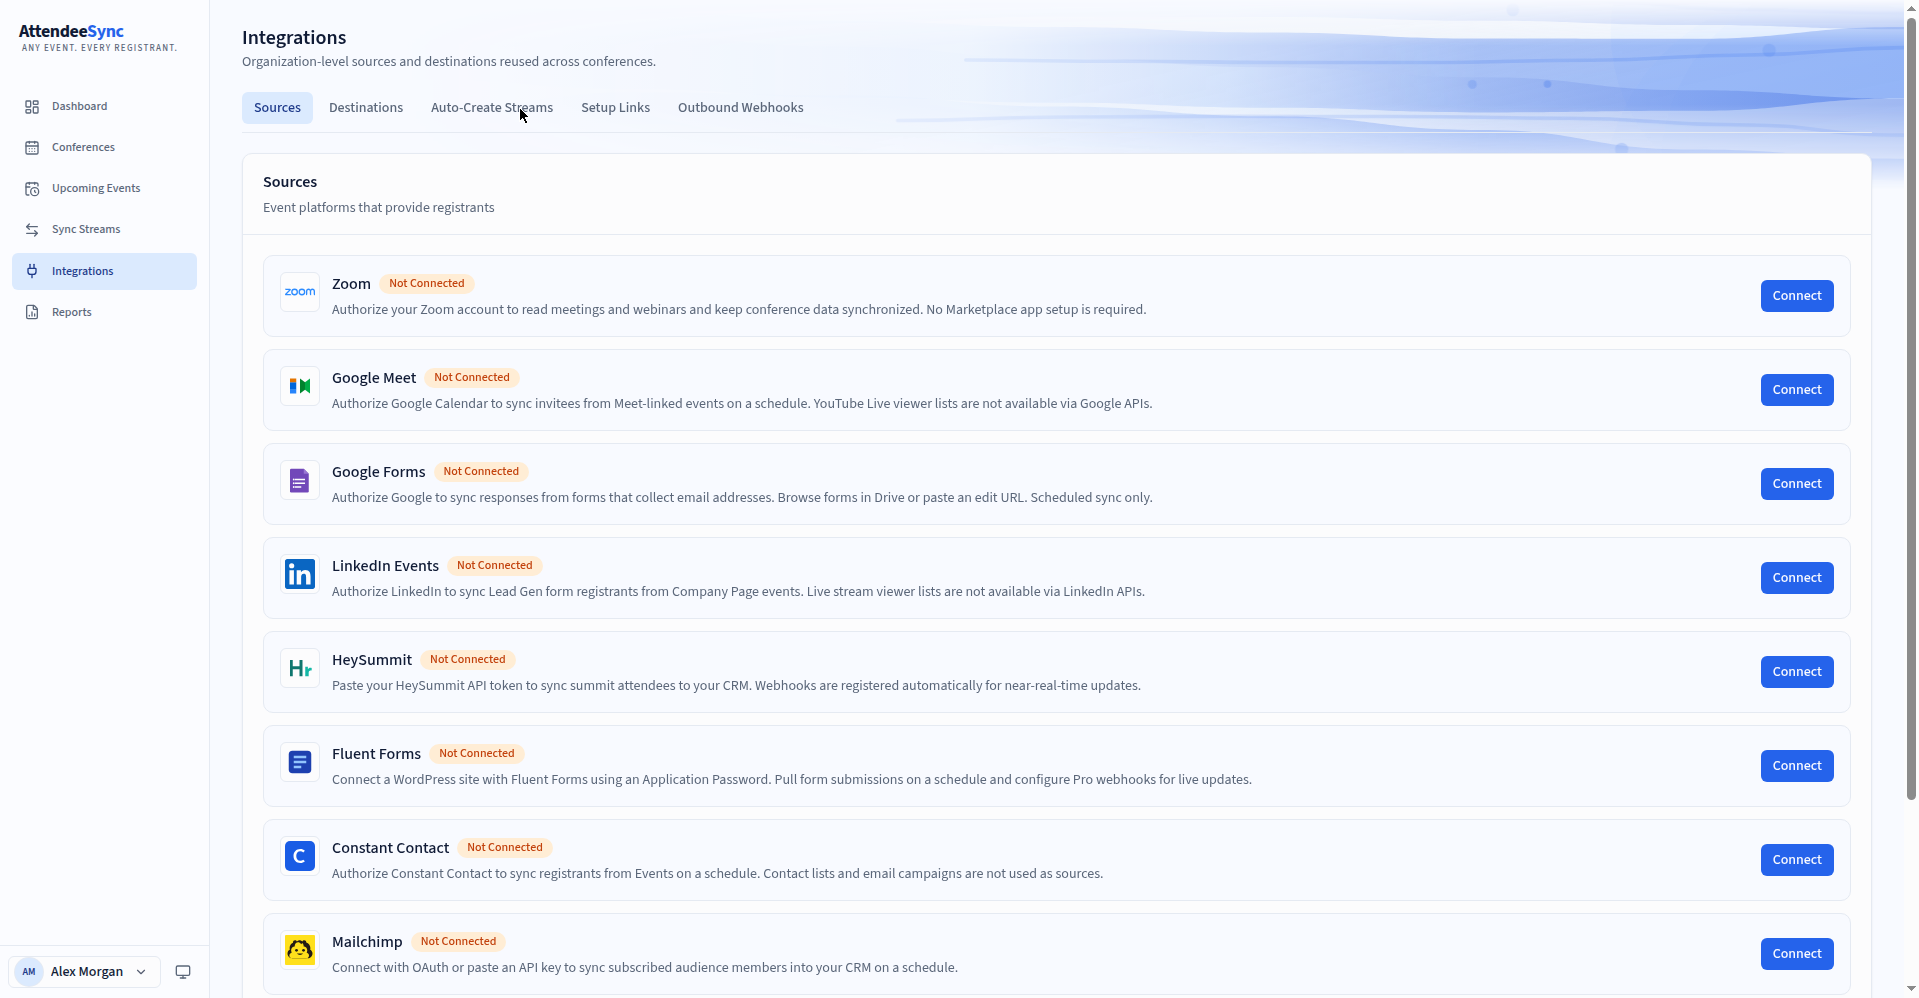Screen dimensions: 1919x998
Task: Click the LinkedIn Events logo icon
Action: click(x=300, y=574)
